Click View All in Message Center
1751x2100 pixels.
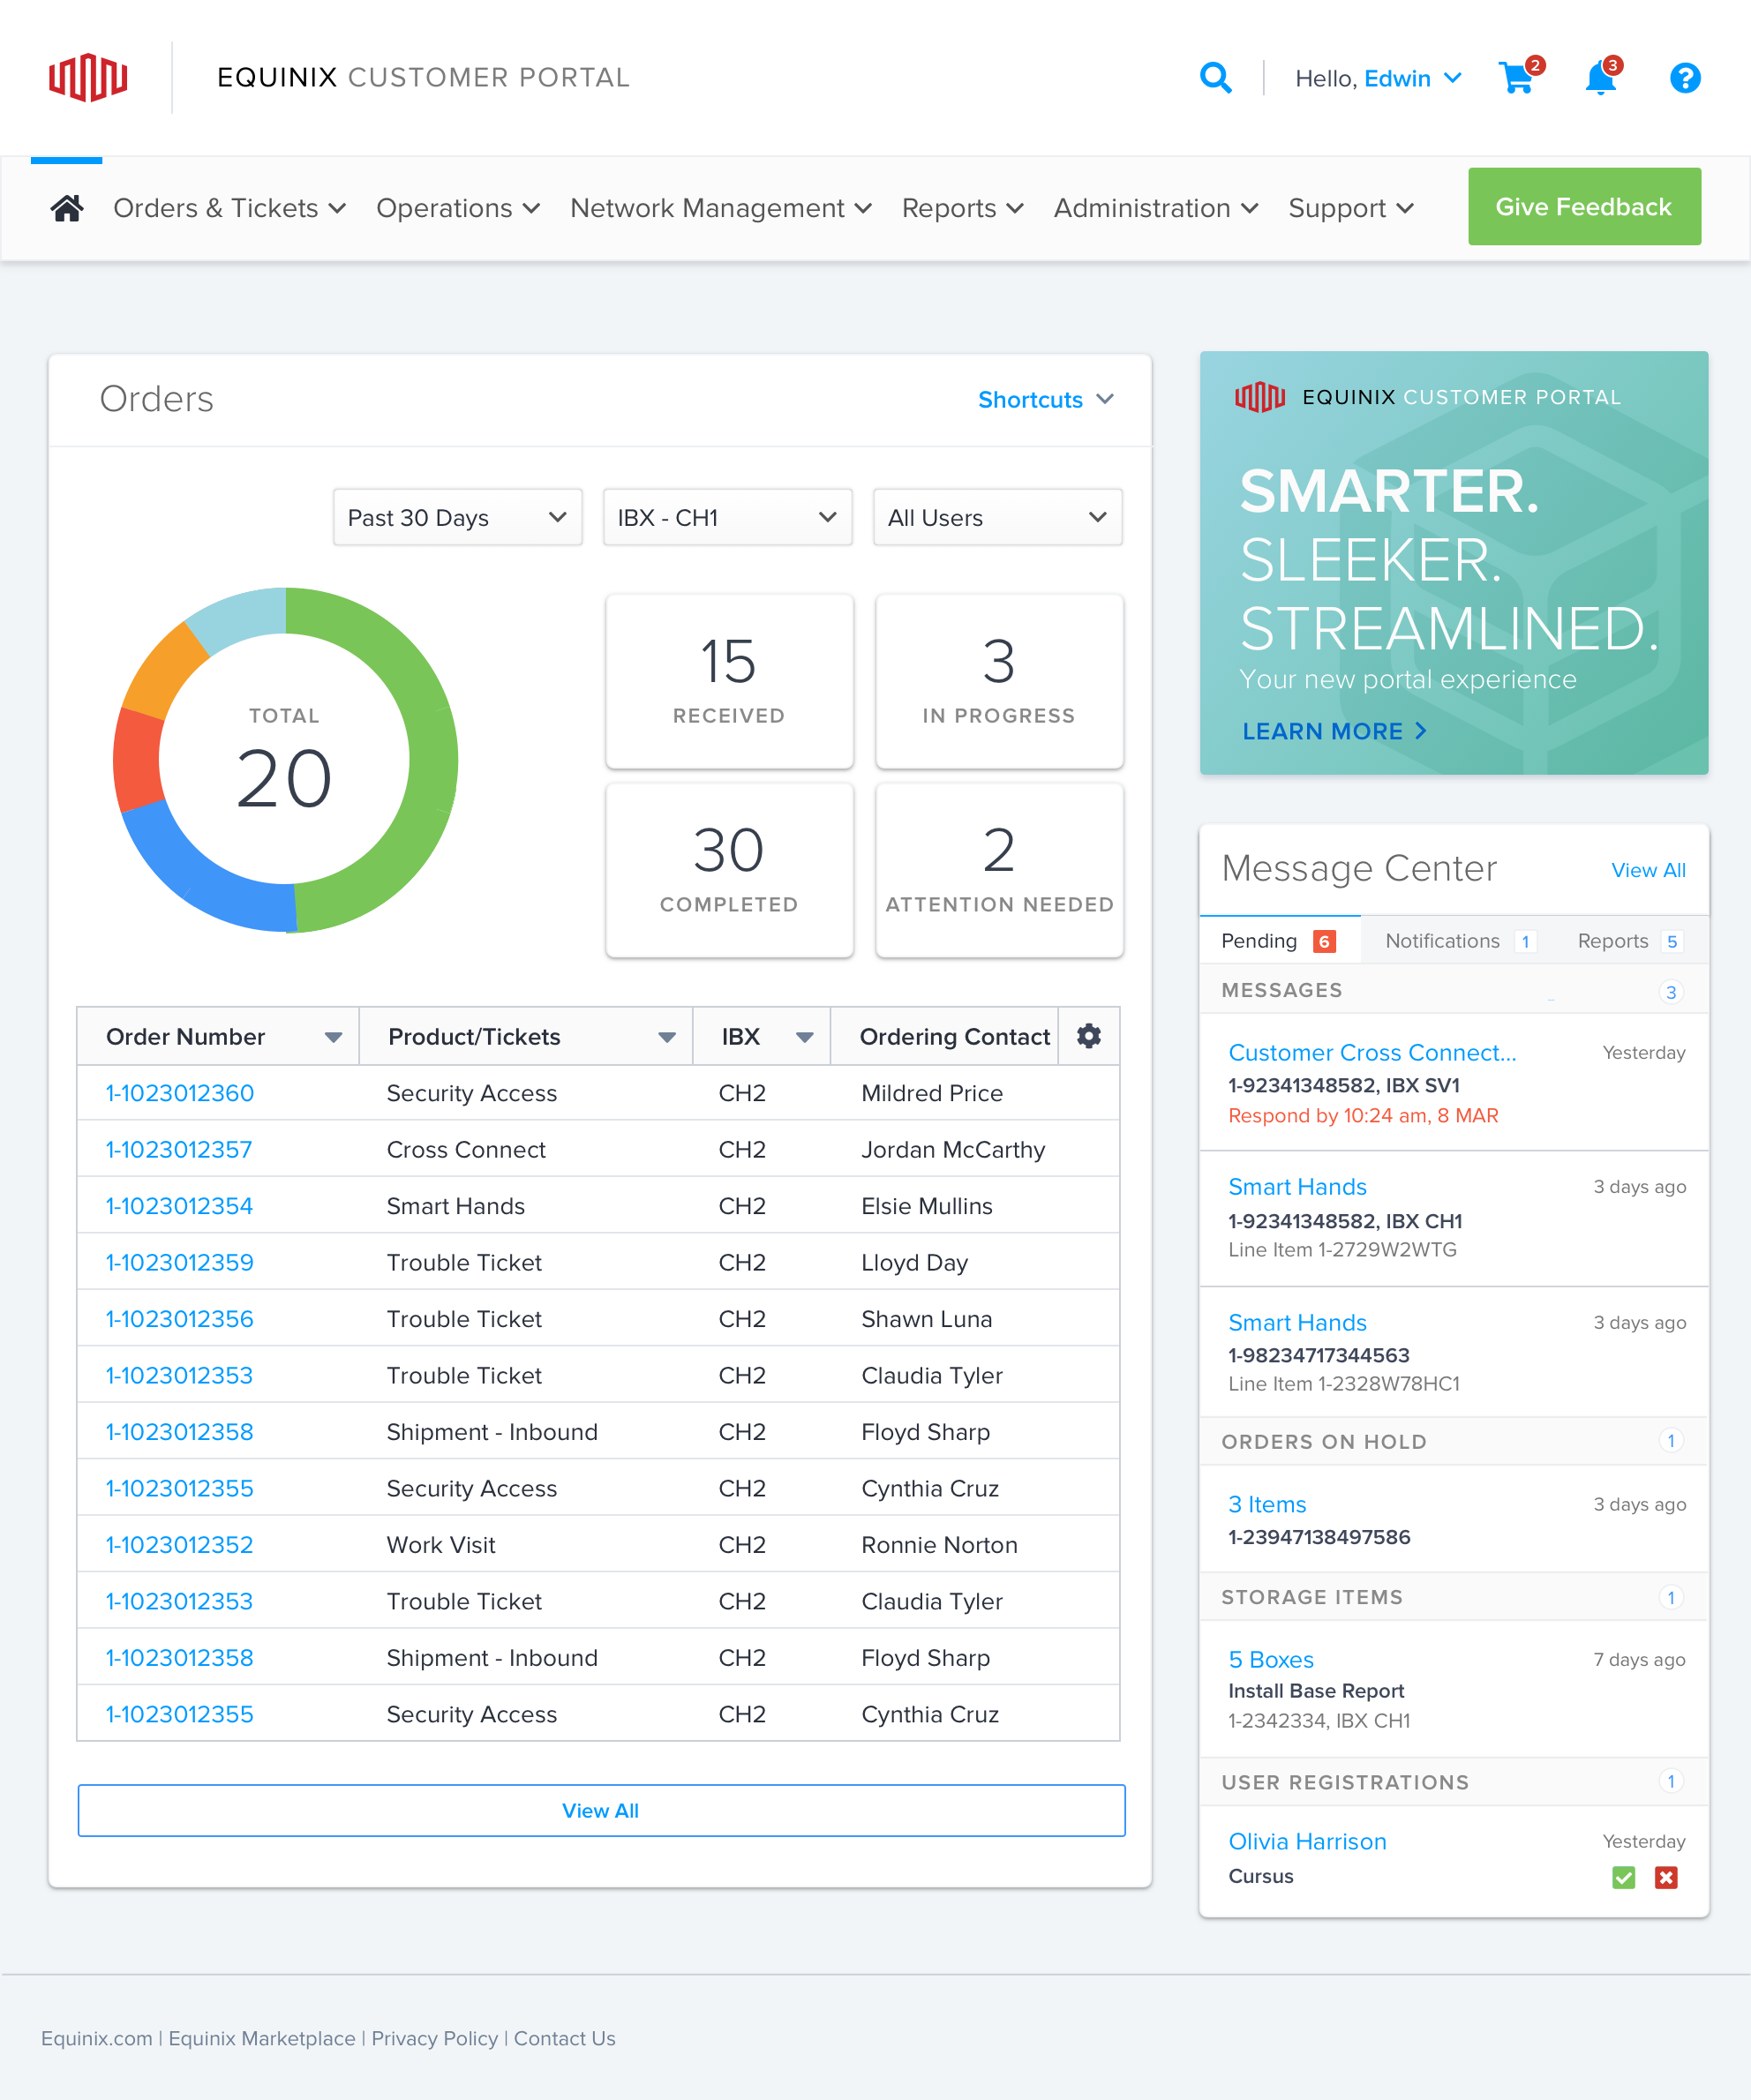pos(1648,870)
